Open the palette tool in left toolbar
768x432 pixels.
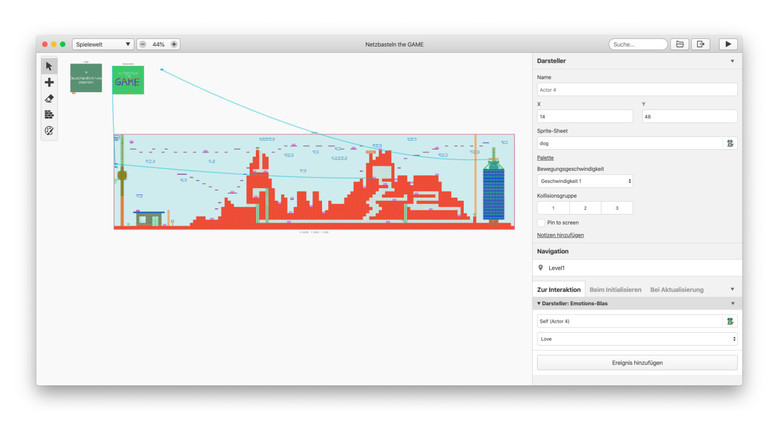tap(49, 131)
